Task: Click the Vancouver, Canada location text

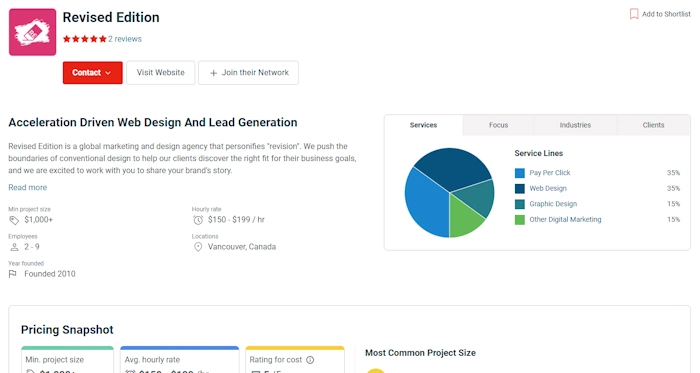Action: (242, 247)
